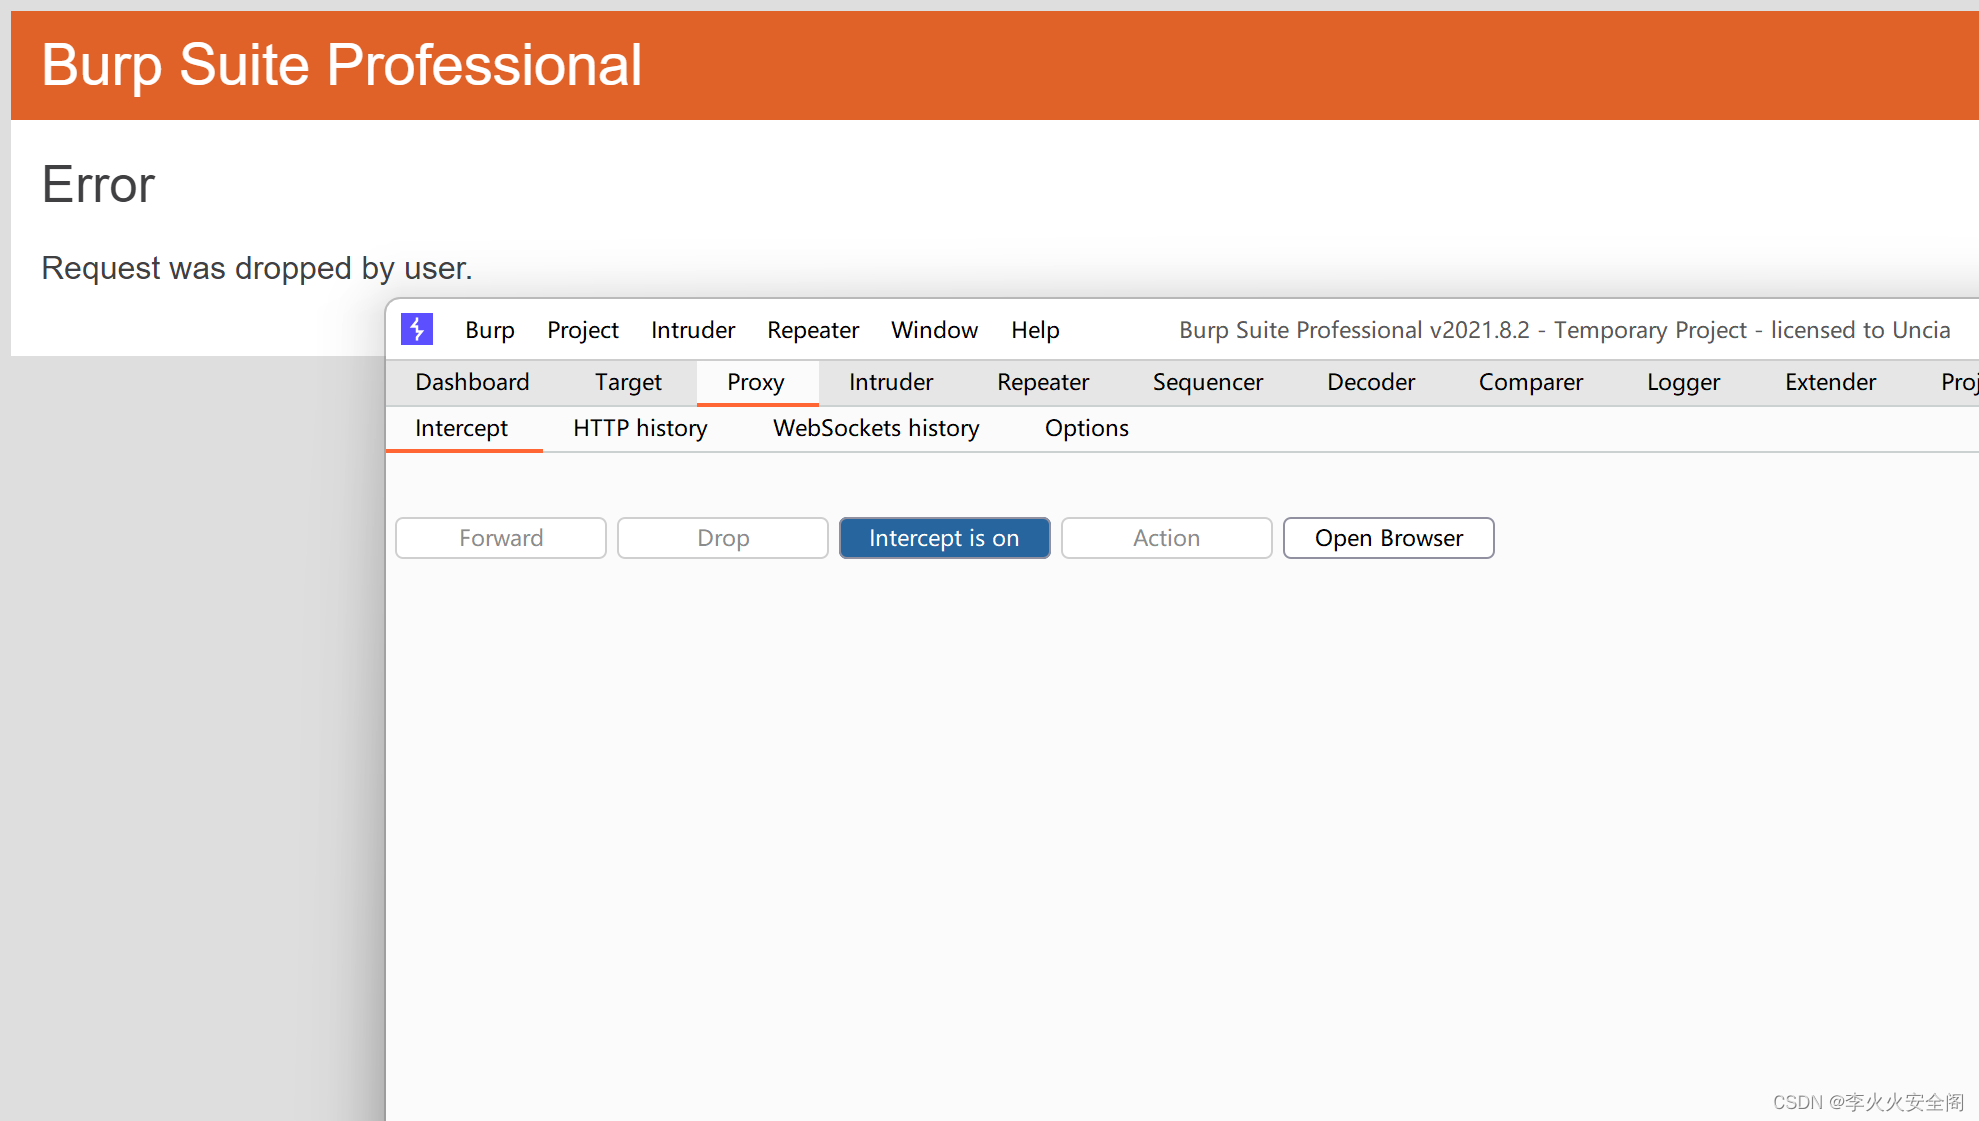This screenshot has width=1979, height=1121.
Task: Click the Open Browser button
Action: (x=1389, y=538)
